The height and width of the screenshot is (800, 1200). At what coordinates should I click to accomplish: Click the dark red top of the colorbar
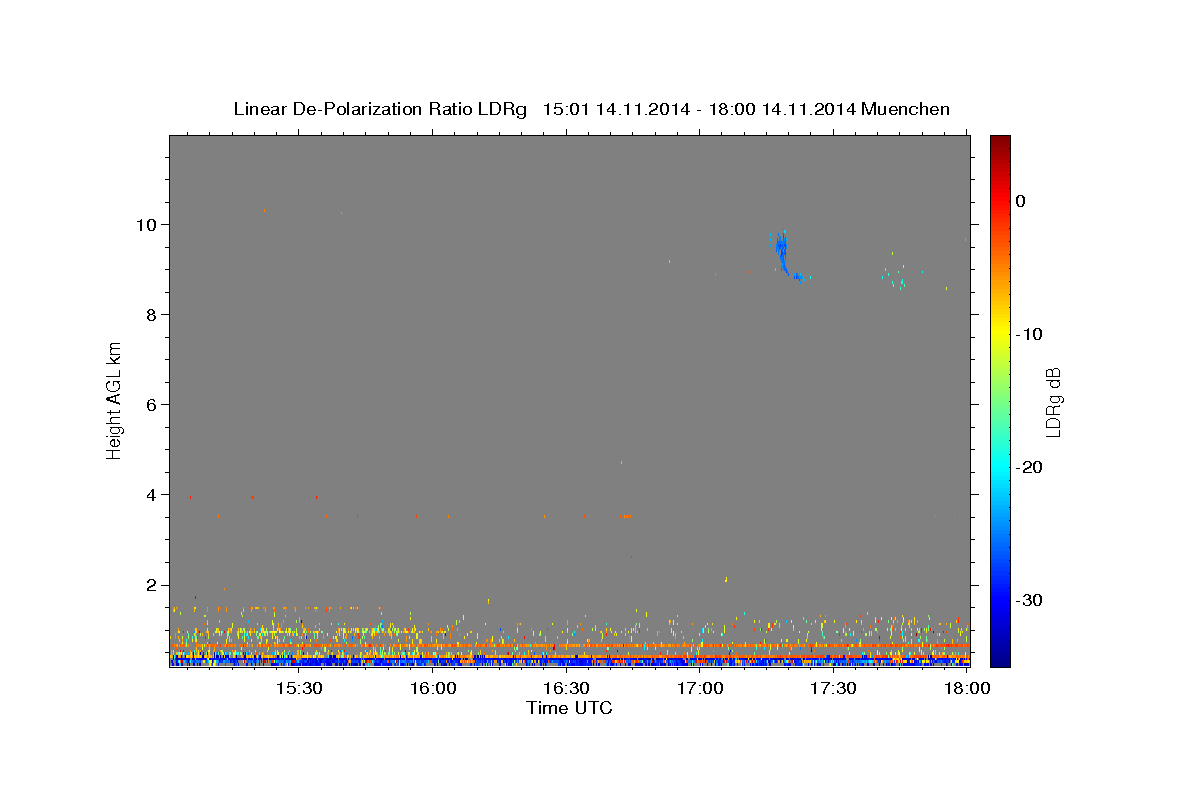click(1000, 142)
